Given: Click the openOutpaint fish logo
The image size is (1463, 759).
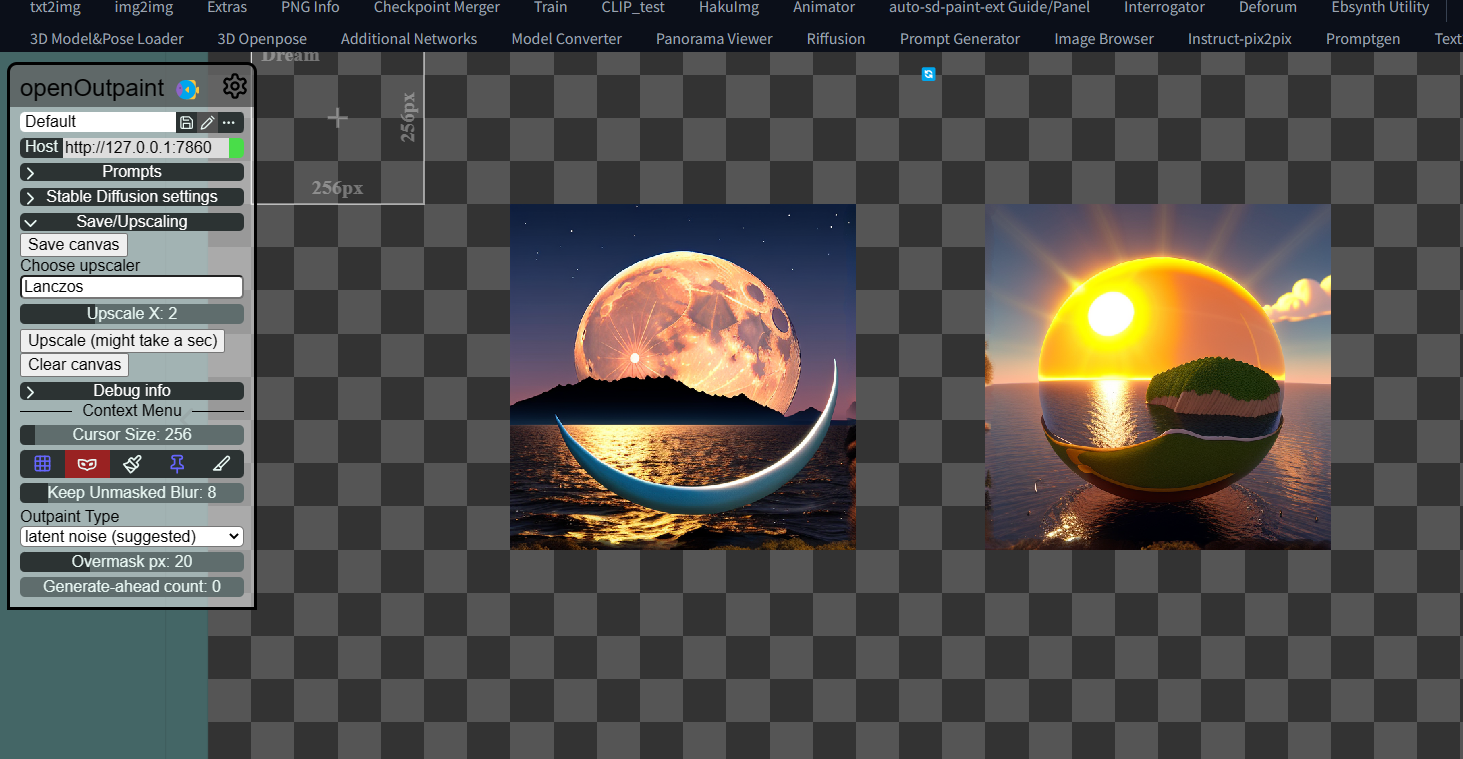Looking at the screenshot, I should [189, 89].
